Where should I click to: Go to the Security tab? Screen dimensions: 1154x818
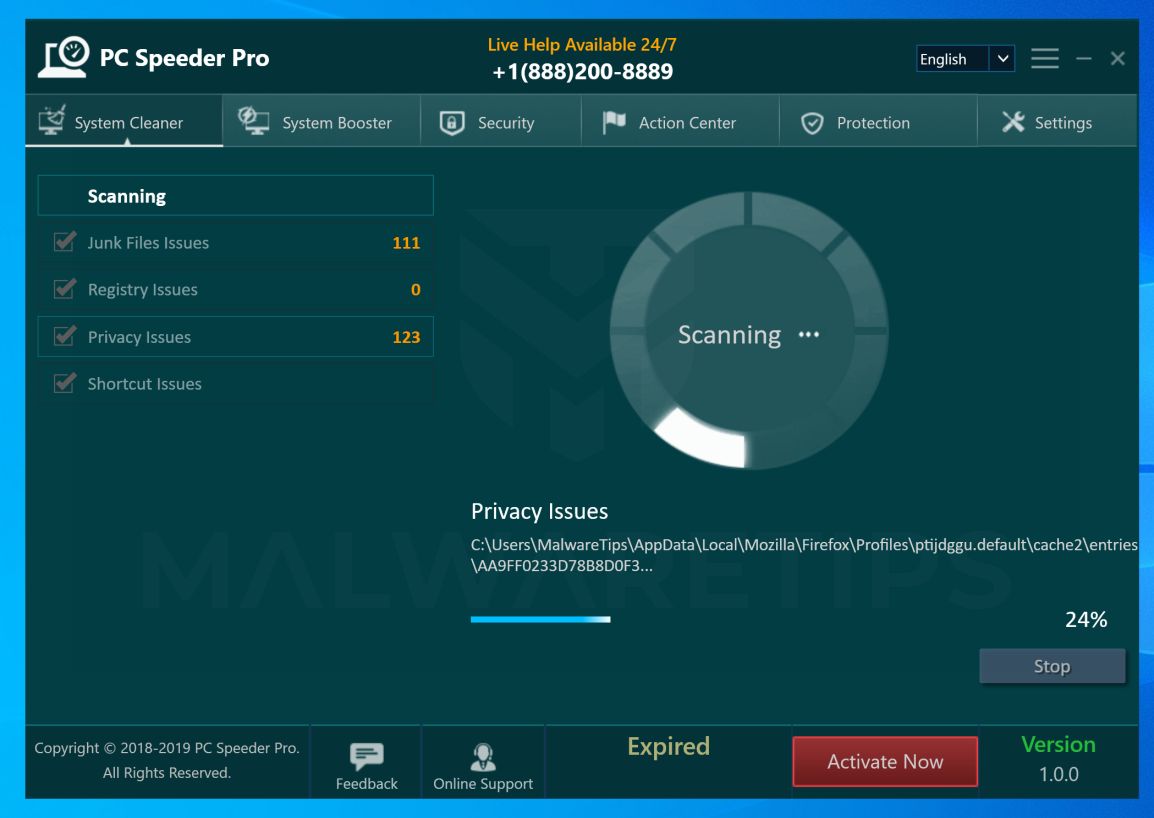501,121
